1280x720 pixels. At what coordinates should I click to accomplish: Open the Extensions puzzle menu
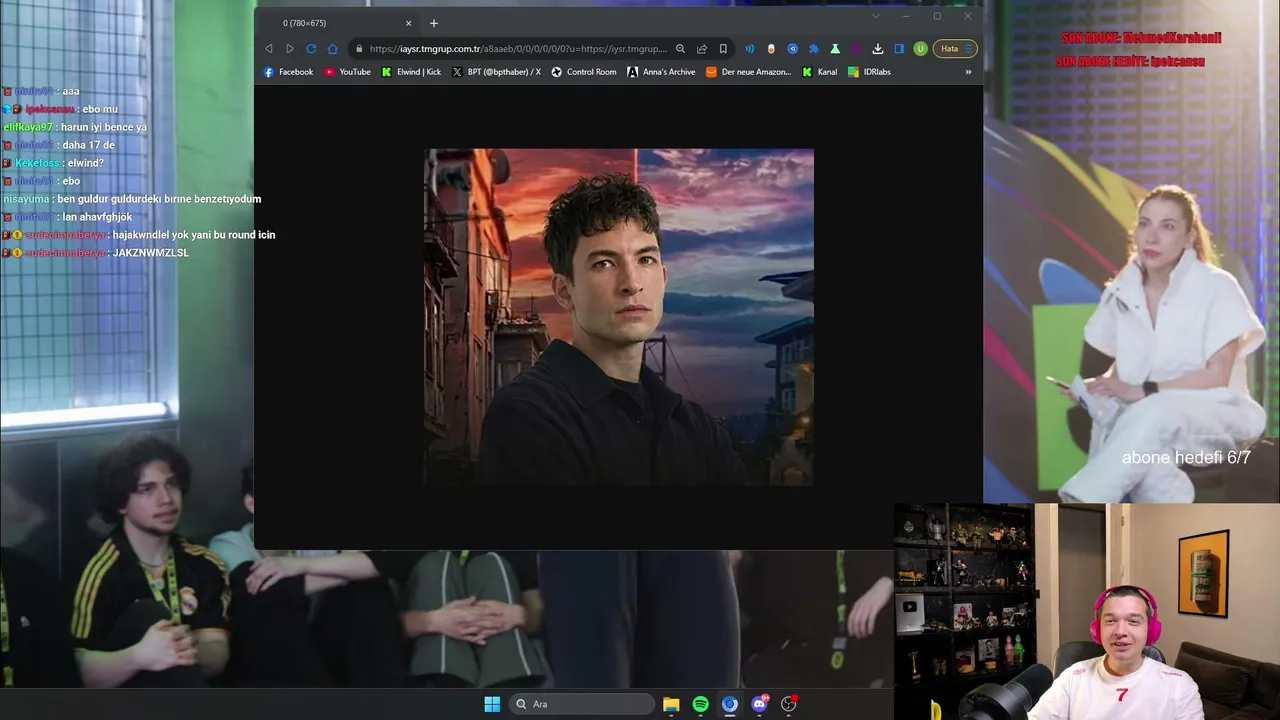pos(814,49)
